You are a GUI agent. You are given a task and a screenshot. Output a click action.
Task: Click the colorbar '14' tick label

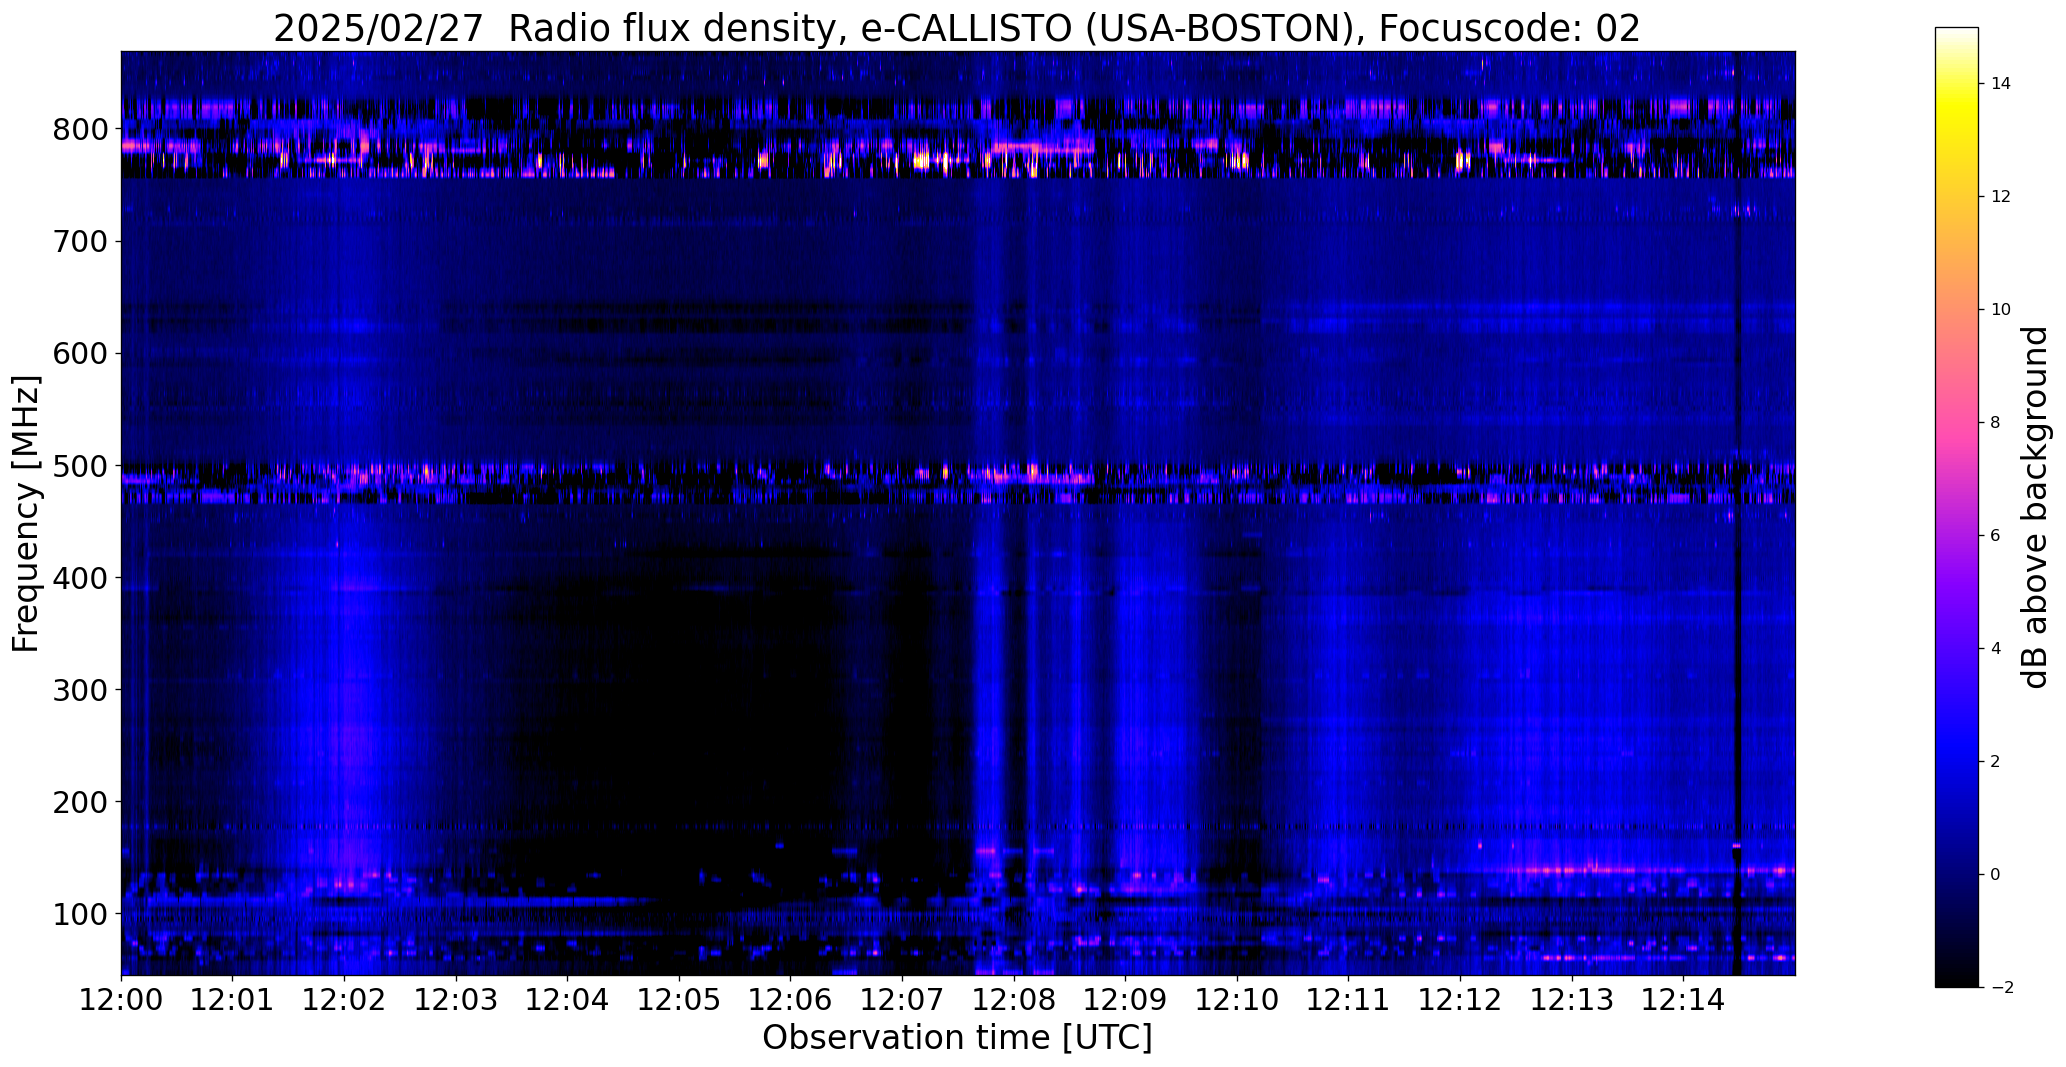click(x=2001, y=84)
